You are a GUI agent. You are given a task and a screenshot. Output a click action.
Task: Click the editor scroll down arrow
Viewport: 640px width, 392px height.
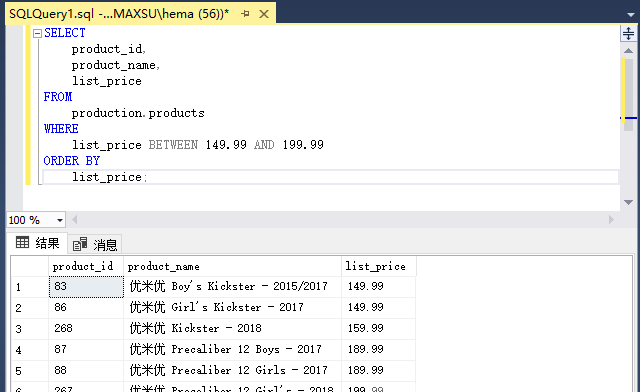click(629, 202)
